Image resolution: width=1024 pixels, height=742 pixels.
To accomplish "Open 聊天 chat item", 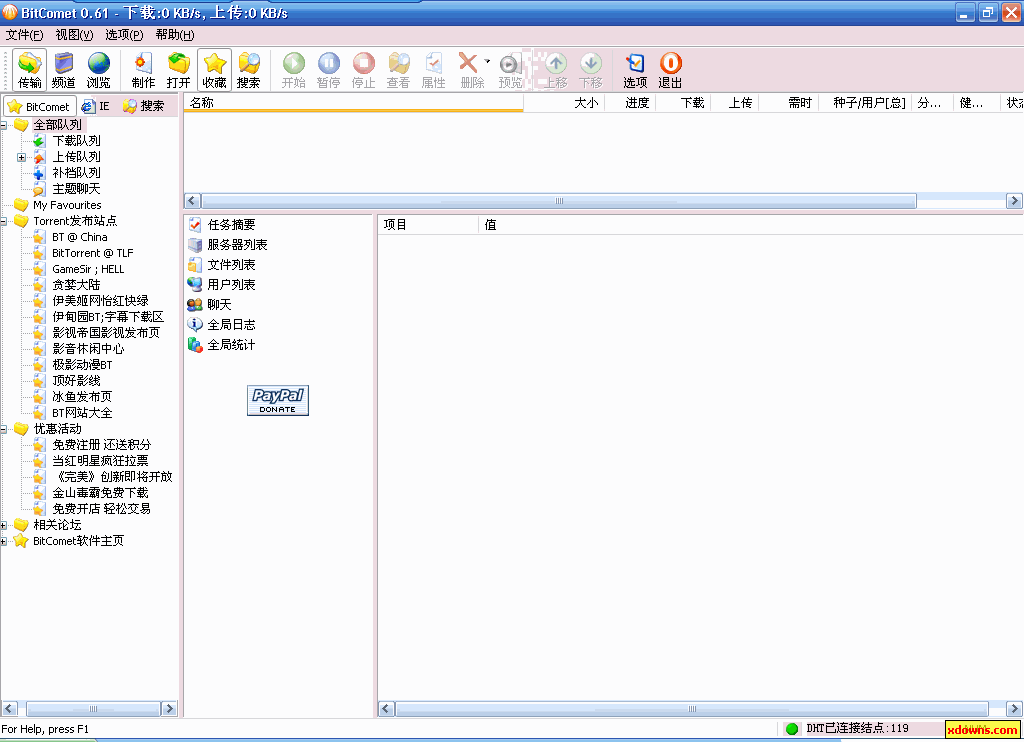I will coord(210,304).
